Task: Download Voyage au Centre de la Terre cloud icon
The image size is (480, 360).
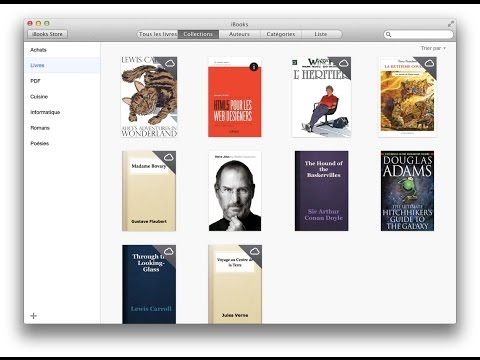Action: point(255,251)
